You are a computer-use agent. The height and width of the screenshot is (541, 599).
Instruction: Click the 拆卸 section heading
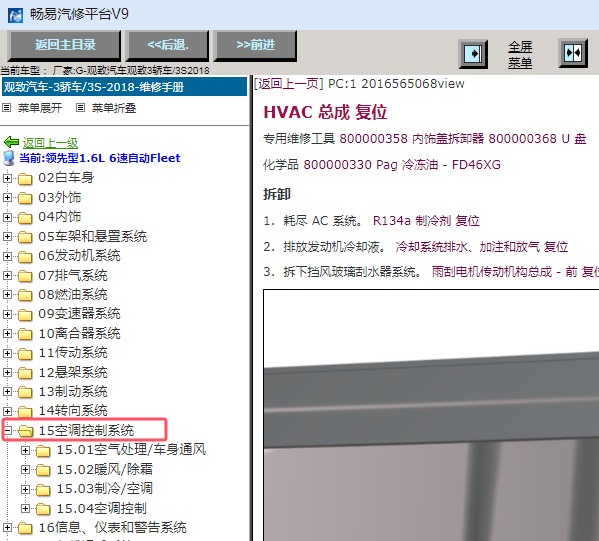[x=277, y=194]
